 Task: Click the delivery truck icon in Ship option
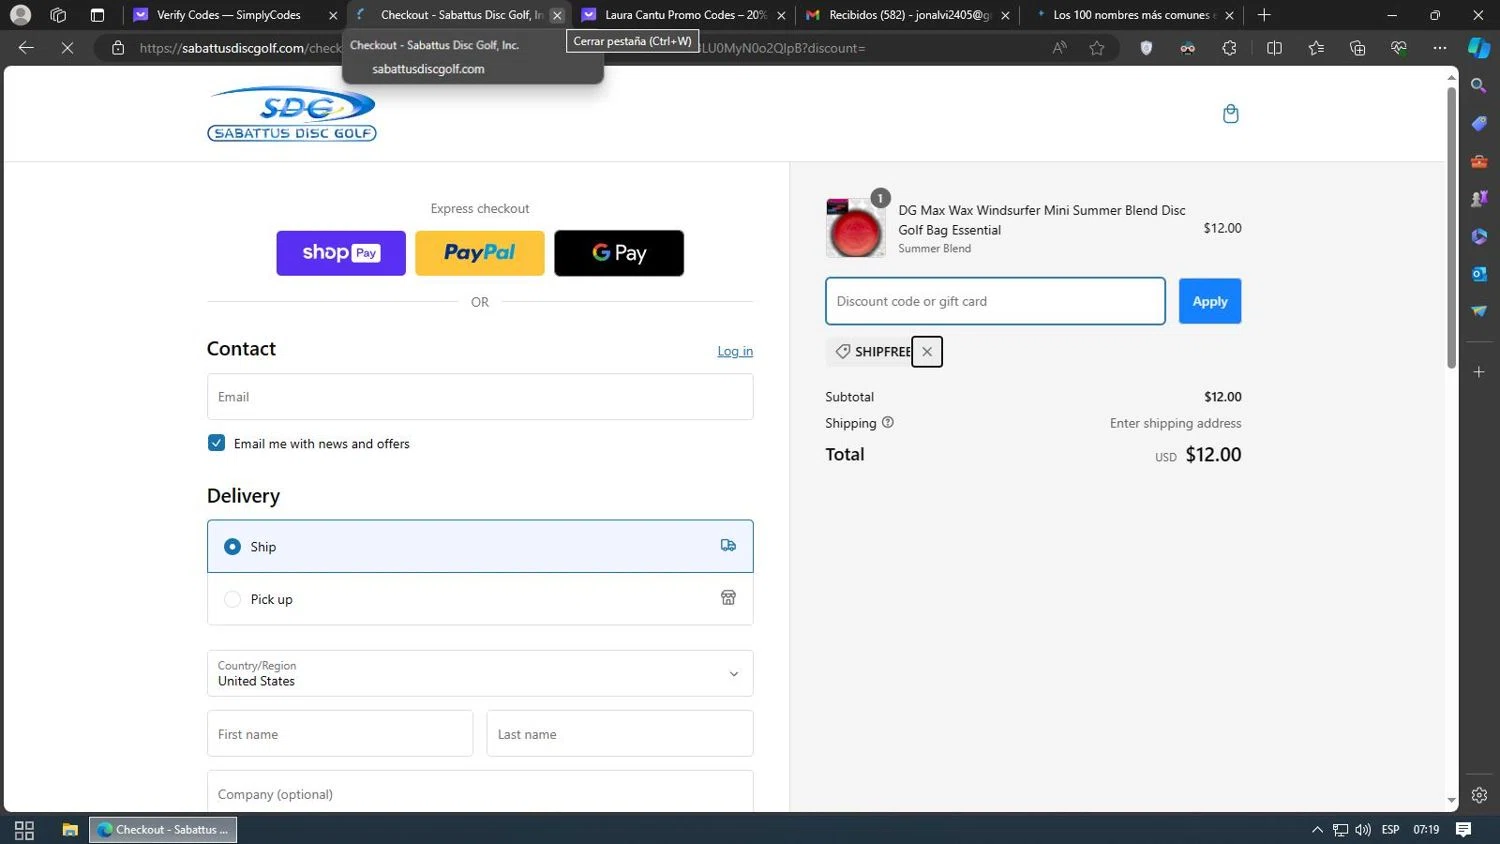(x=728, y=546)
